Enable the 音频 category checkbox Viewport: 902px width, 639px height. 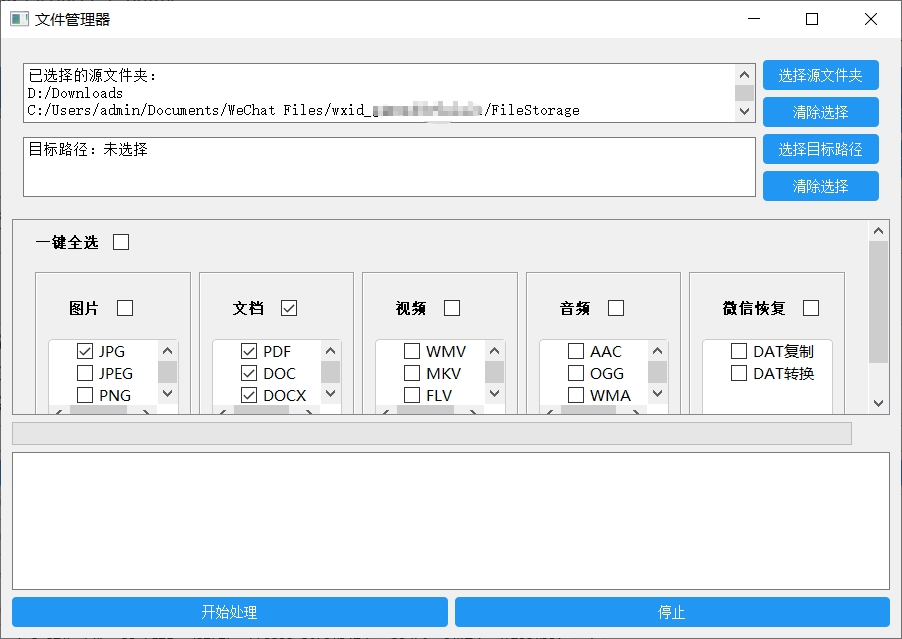click(x=615, y=308)
